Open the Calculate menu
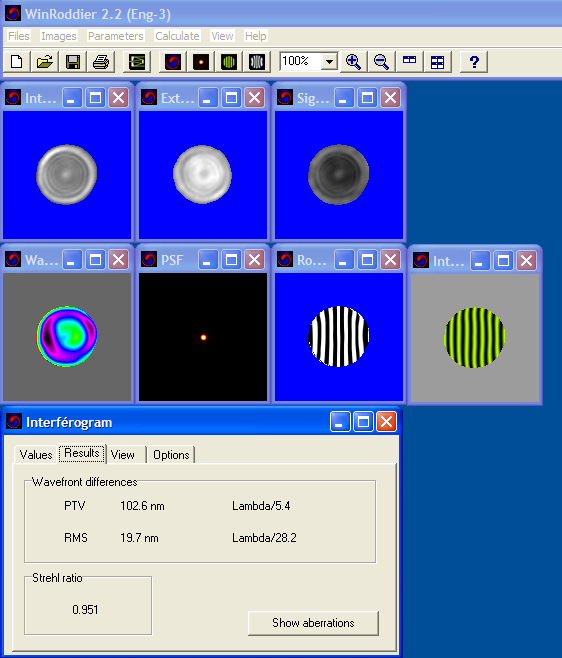562x658 pixels. point(177,36)
